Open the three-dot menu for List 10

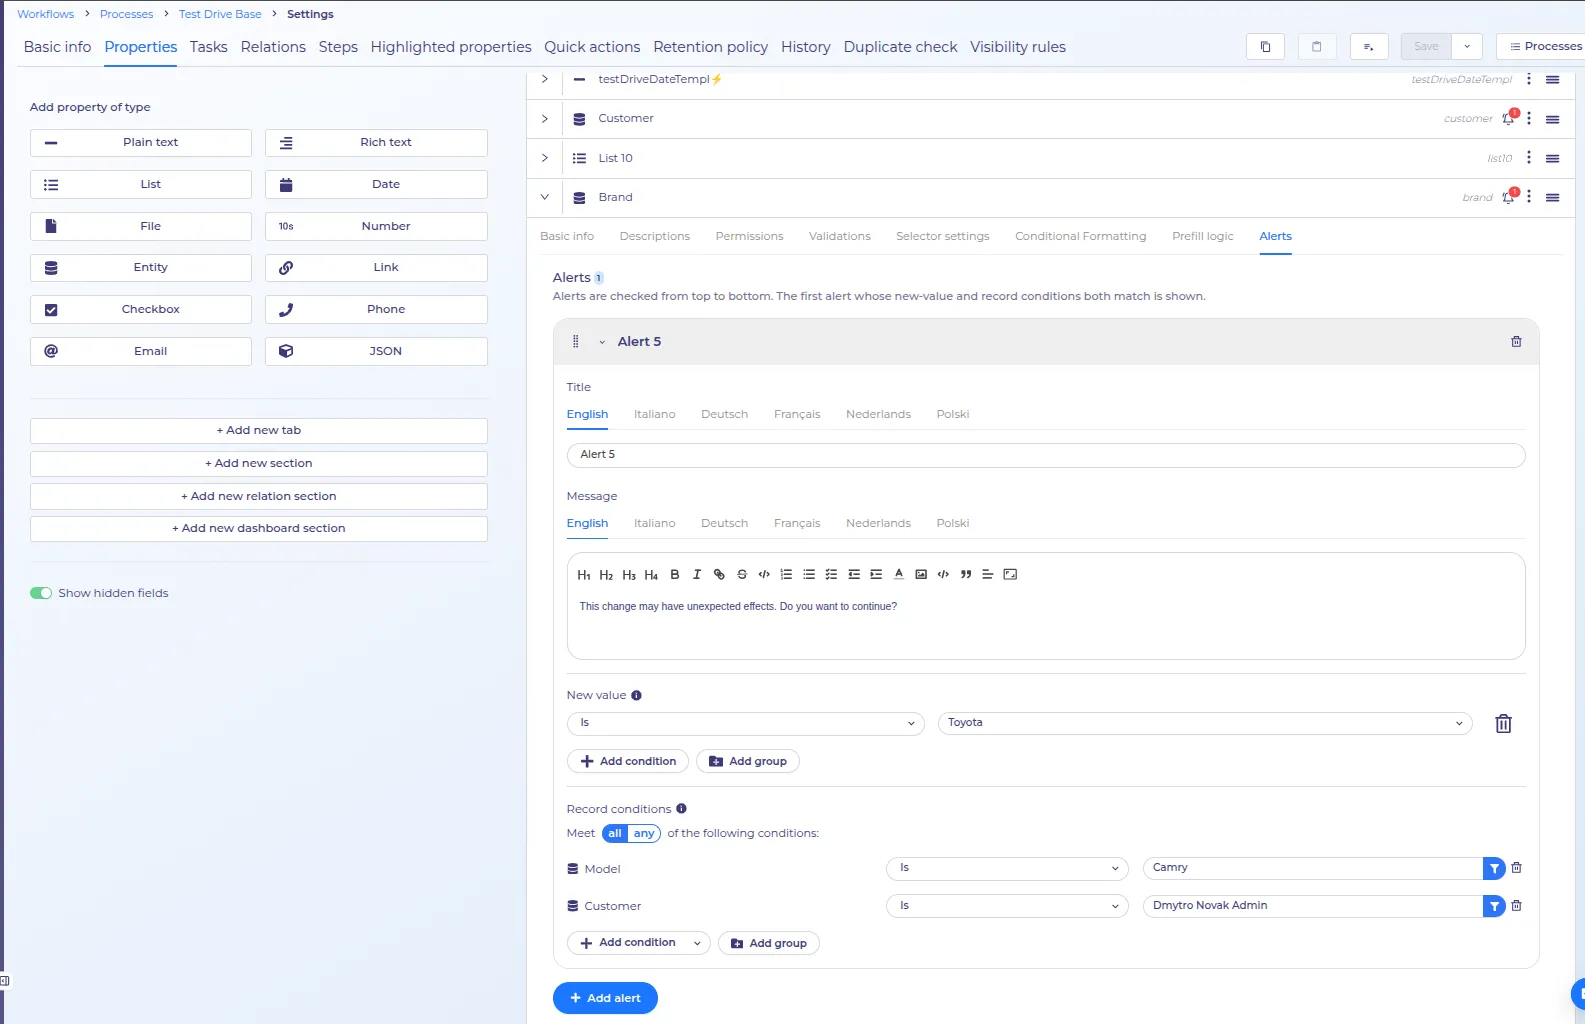1529,158
